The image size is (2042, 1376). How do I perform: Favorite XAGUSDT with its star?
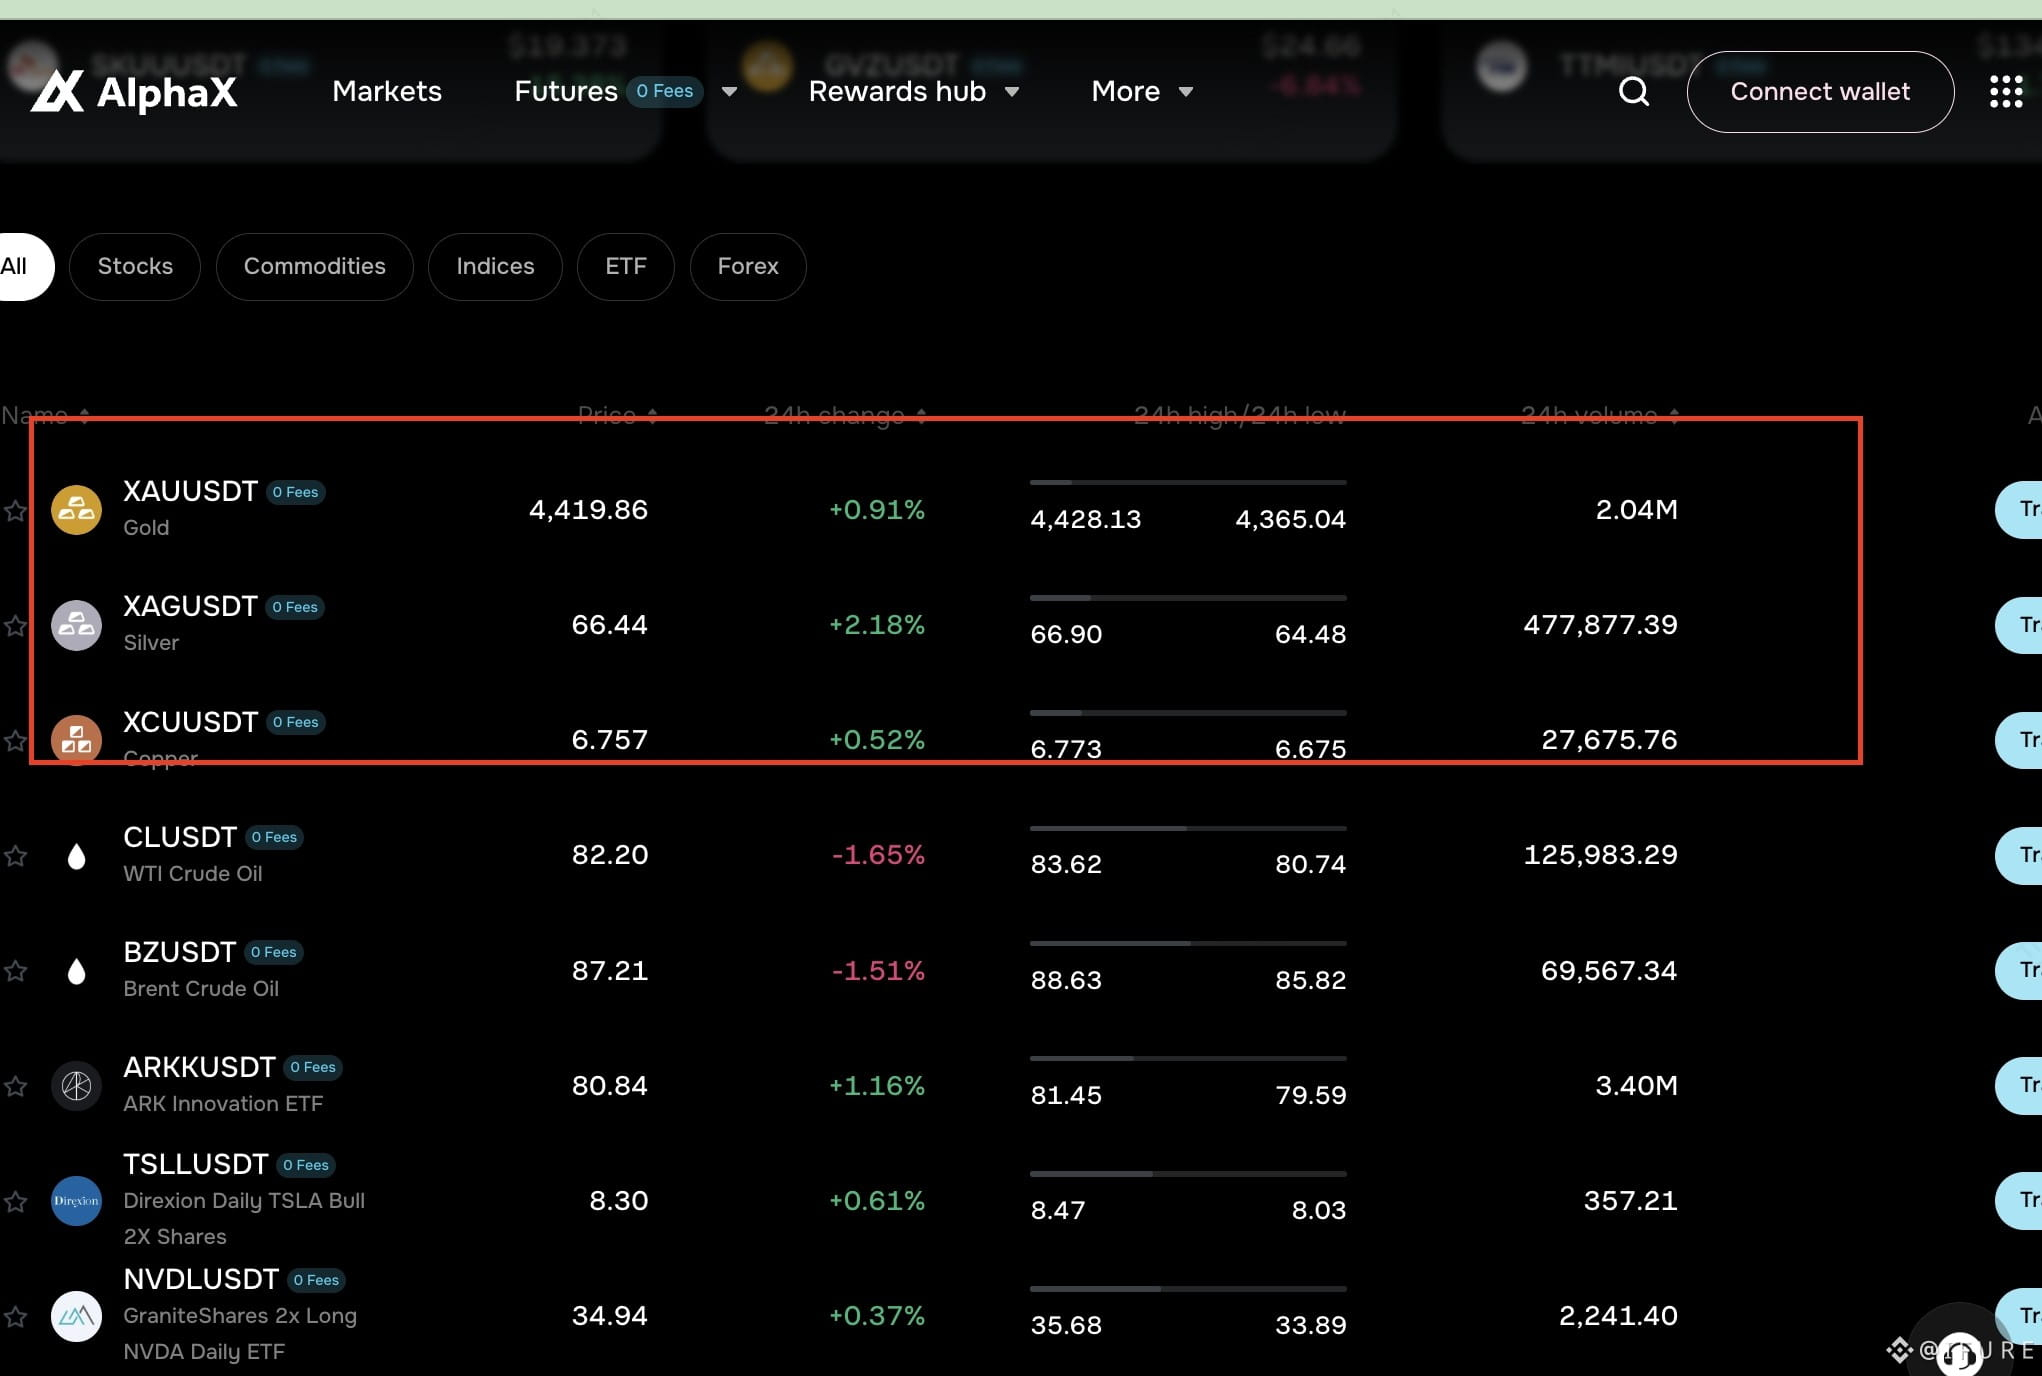15,626
